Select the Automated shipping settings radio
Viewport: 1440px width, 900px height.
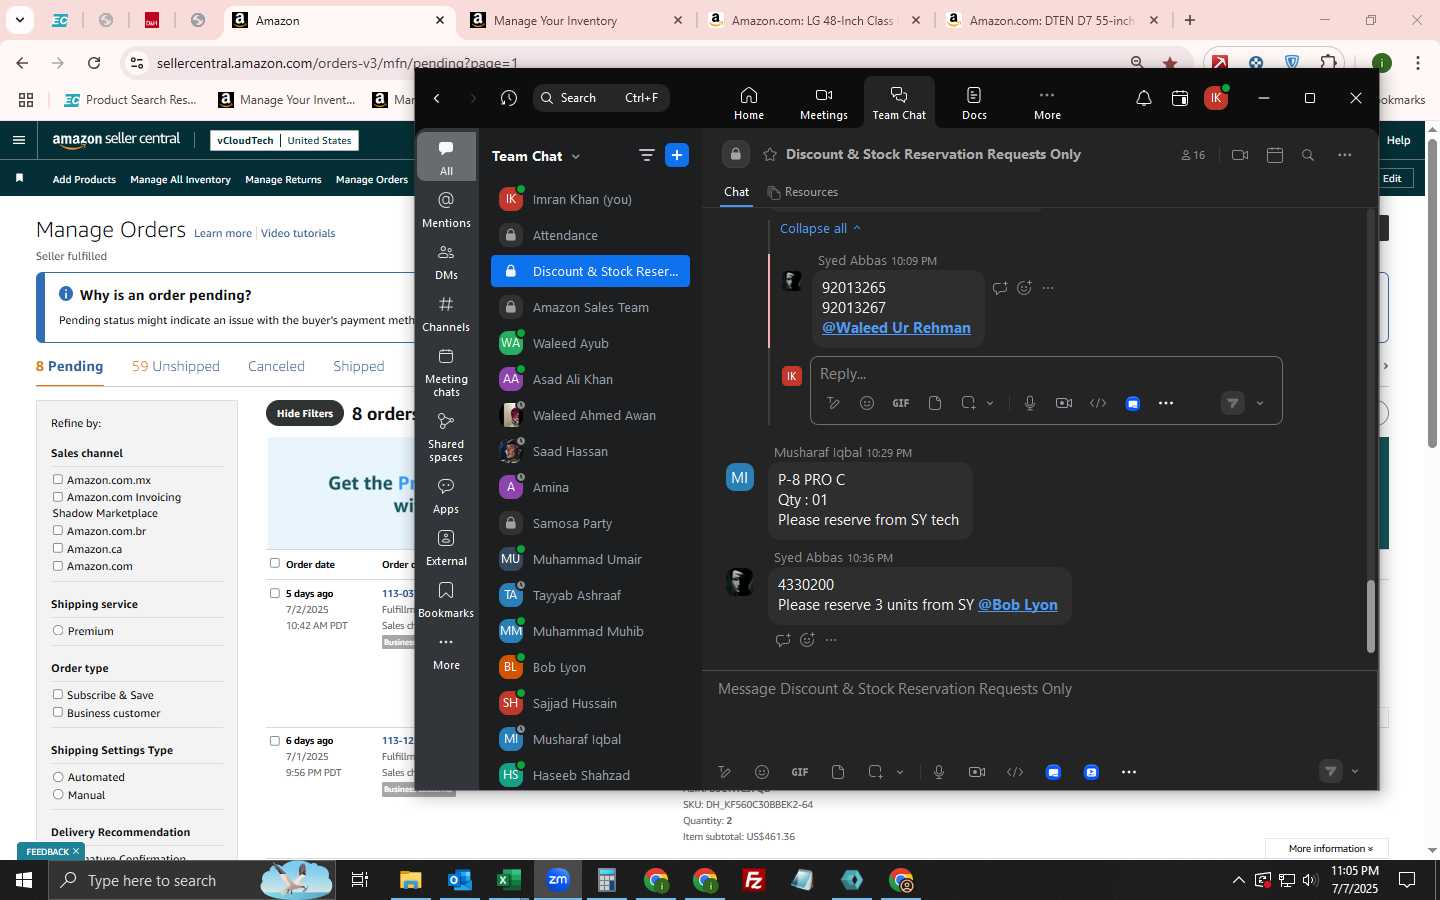coord(58,777)
